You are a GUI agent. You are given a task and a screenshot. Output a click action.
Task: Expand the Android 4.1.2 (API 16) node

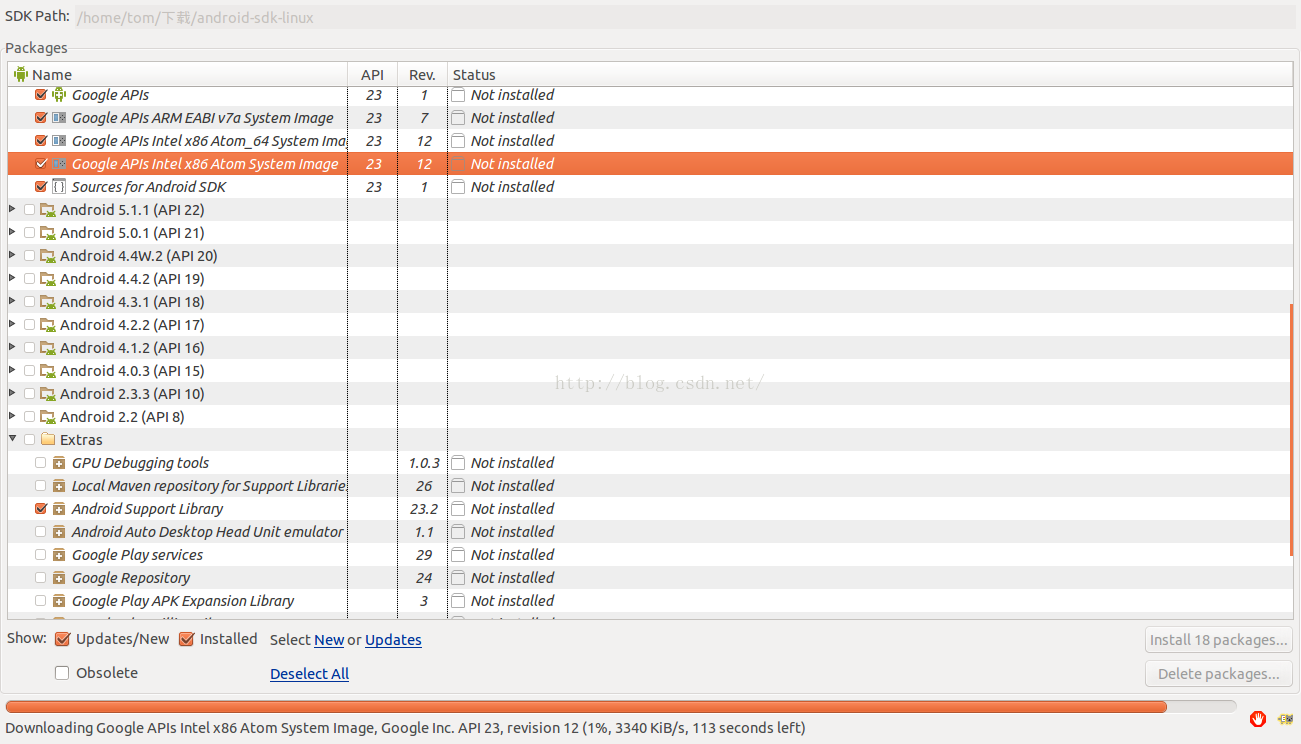click(12, 348)
